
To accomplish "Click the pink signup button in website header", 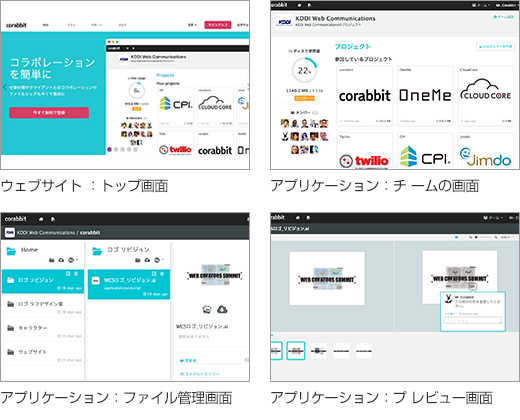I will tap(218, 25).
